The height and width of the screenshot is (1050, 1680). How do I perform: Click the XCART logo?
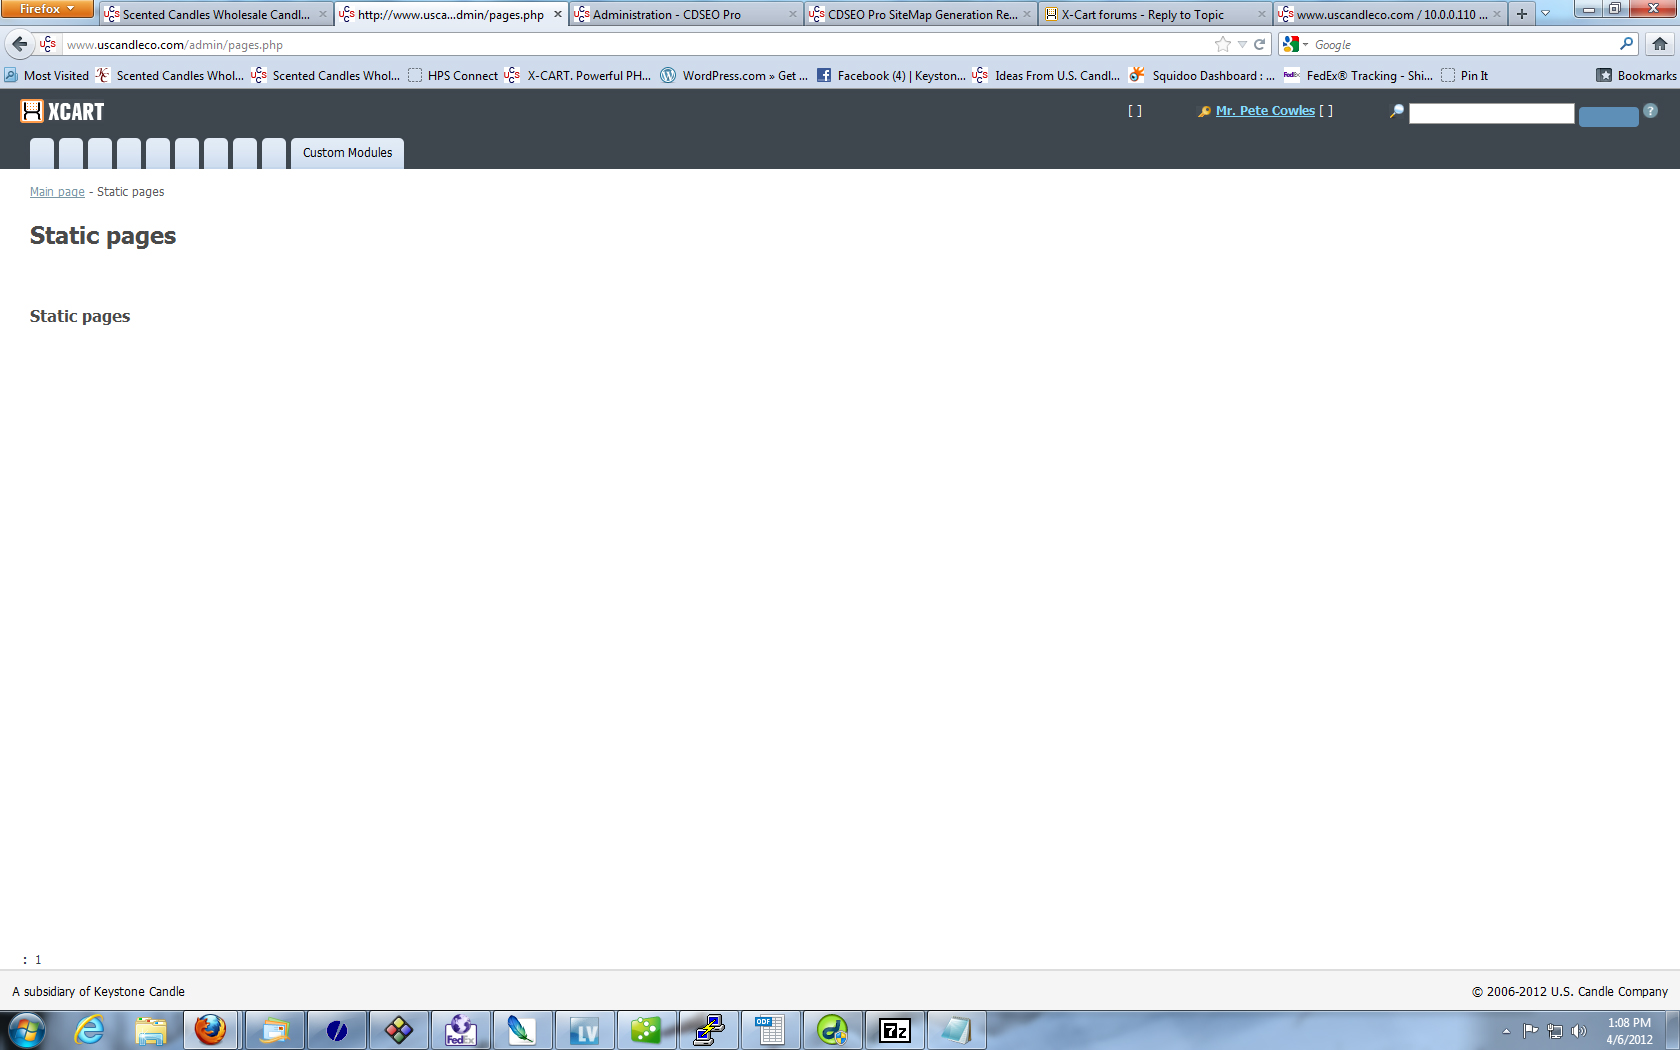click(x=62, y=111)
